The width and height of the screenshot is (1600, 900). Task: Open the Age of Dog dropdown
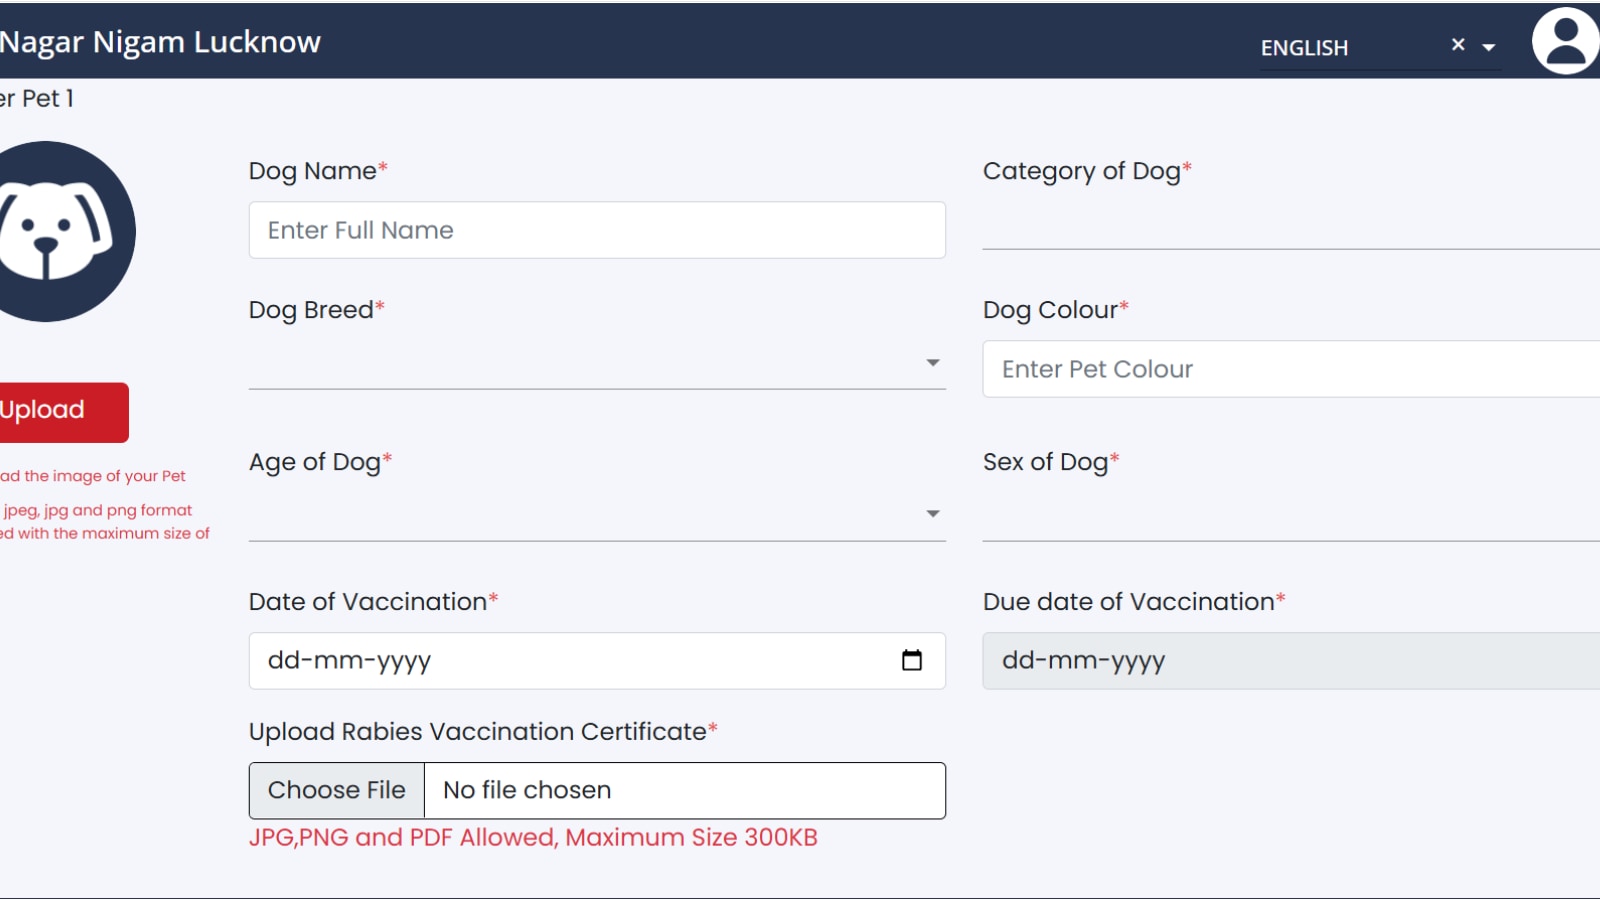pos(932,514)
